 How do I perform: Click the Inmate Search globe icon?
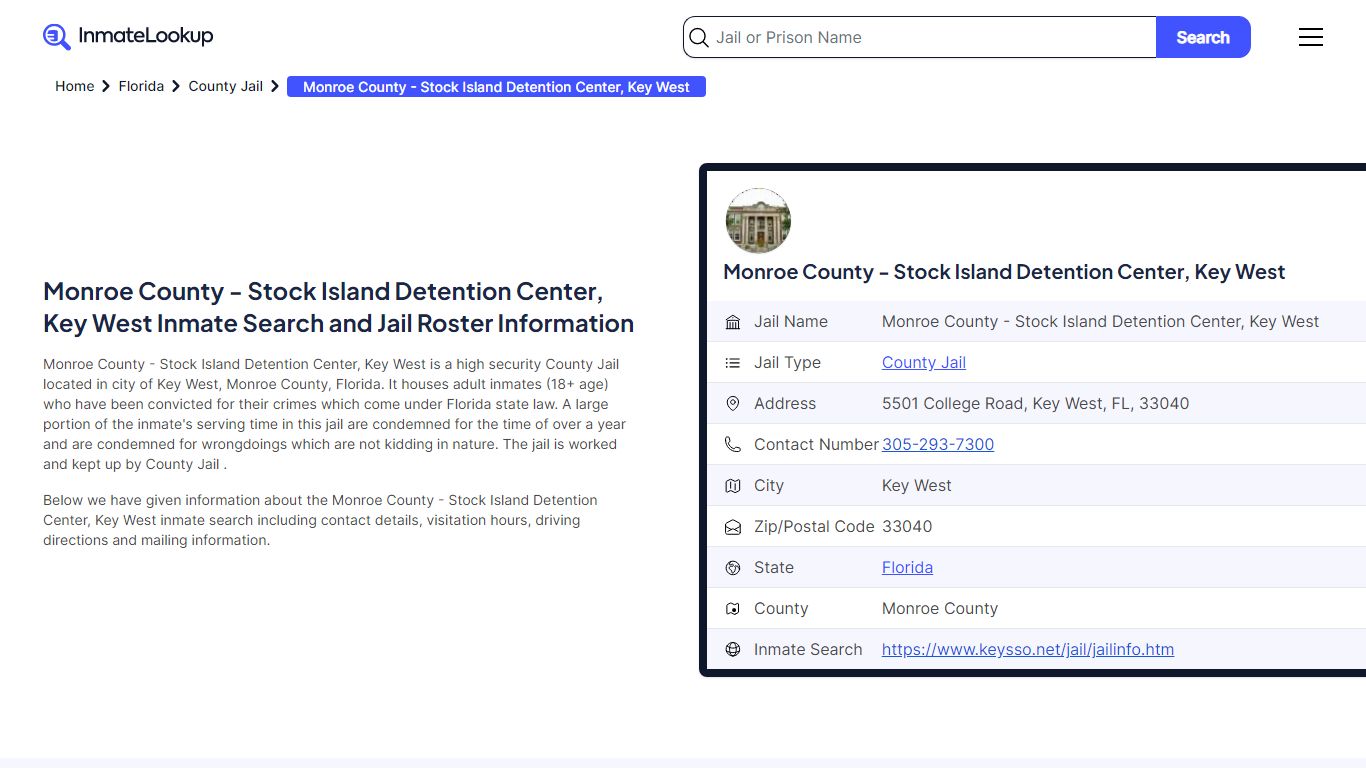pyautogui.click(x=733, y=650)
